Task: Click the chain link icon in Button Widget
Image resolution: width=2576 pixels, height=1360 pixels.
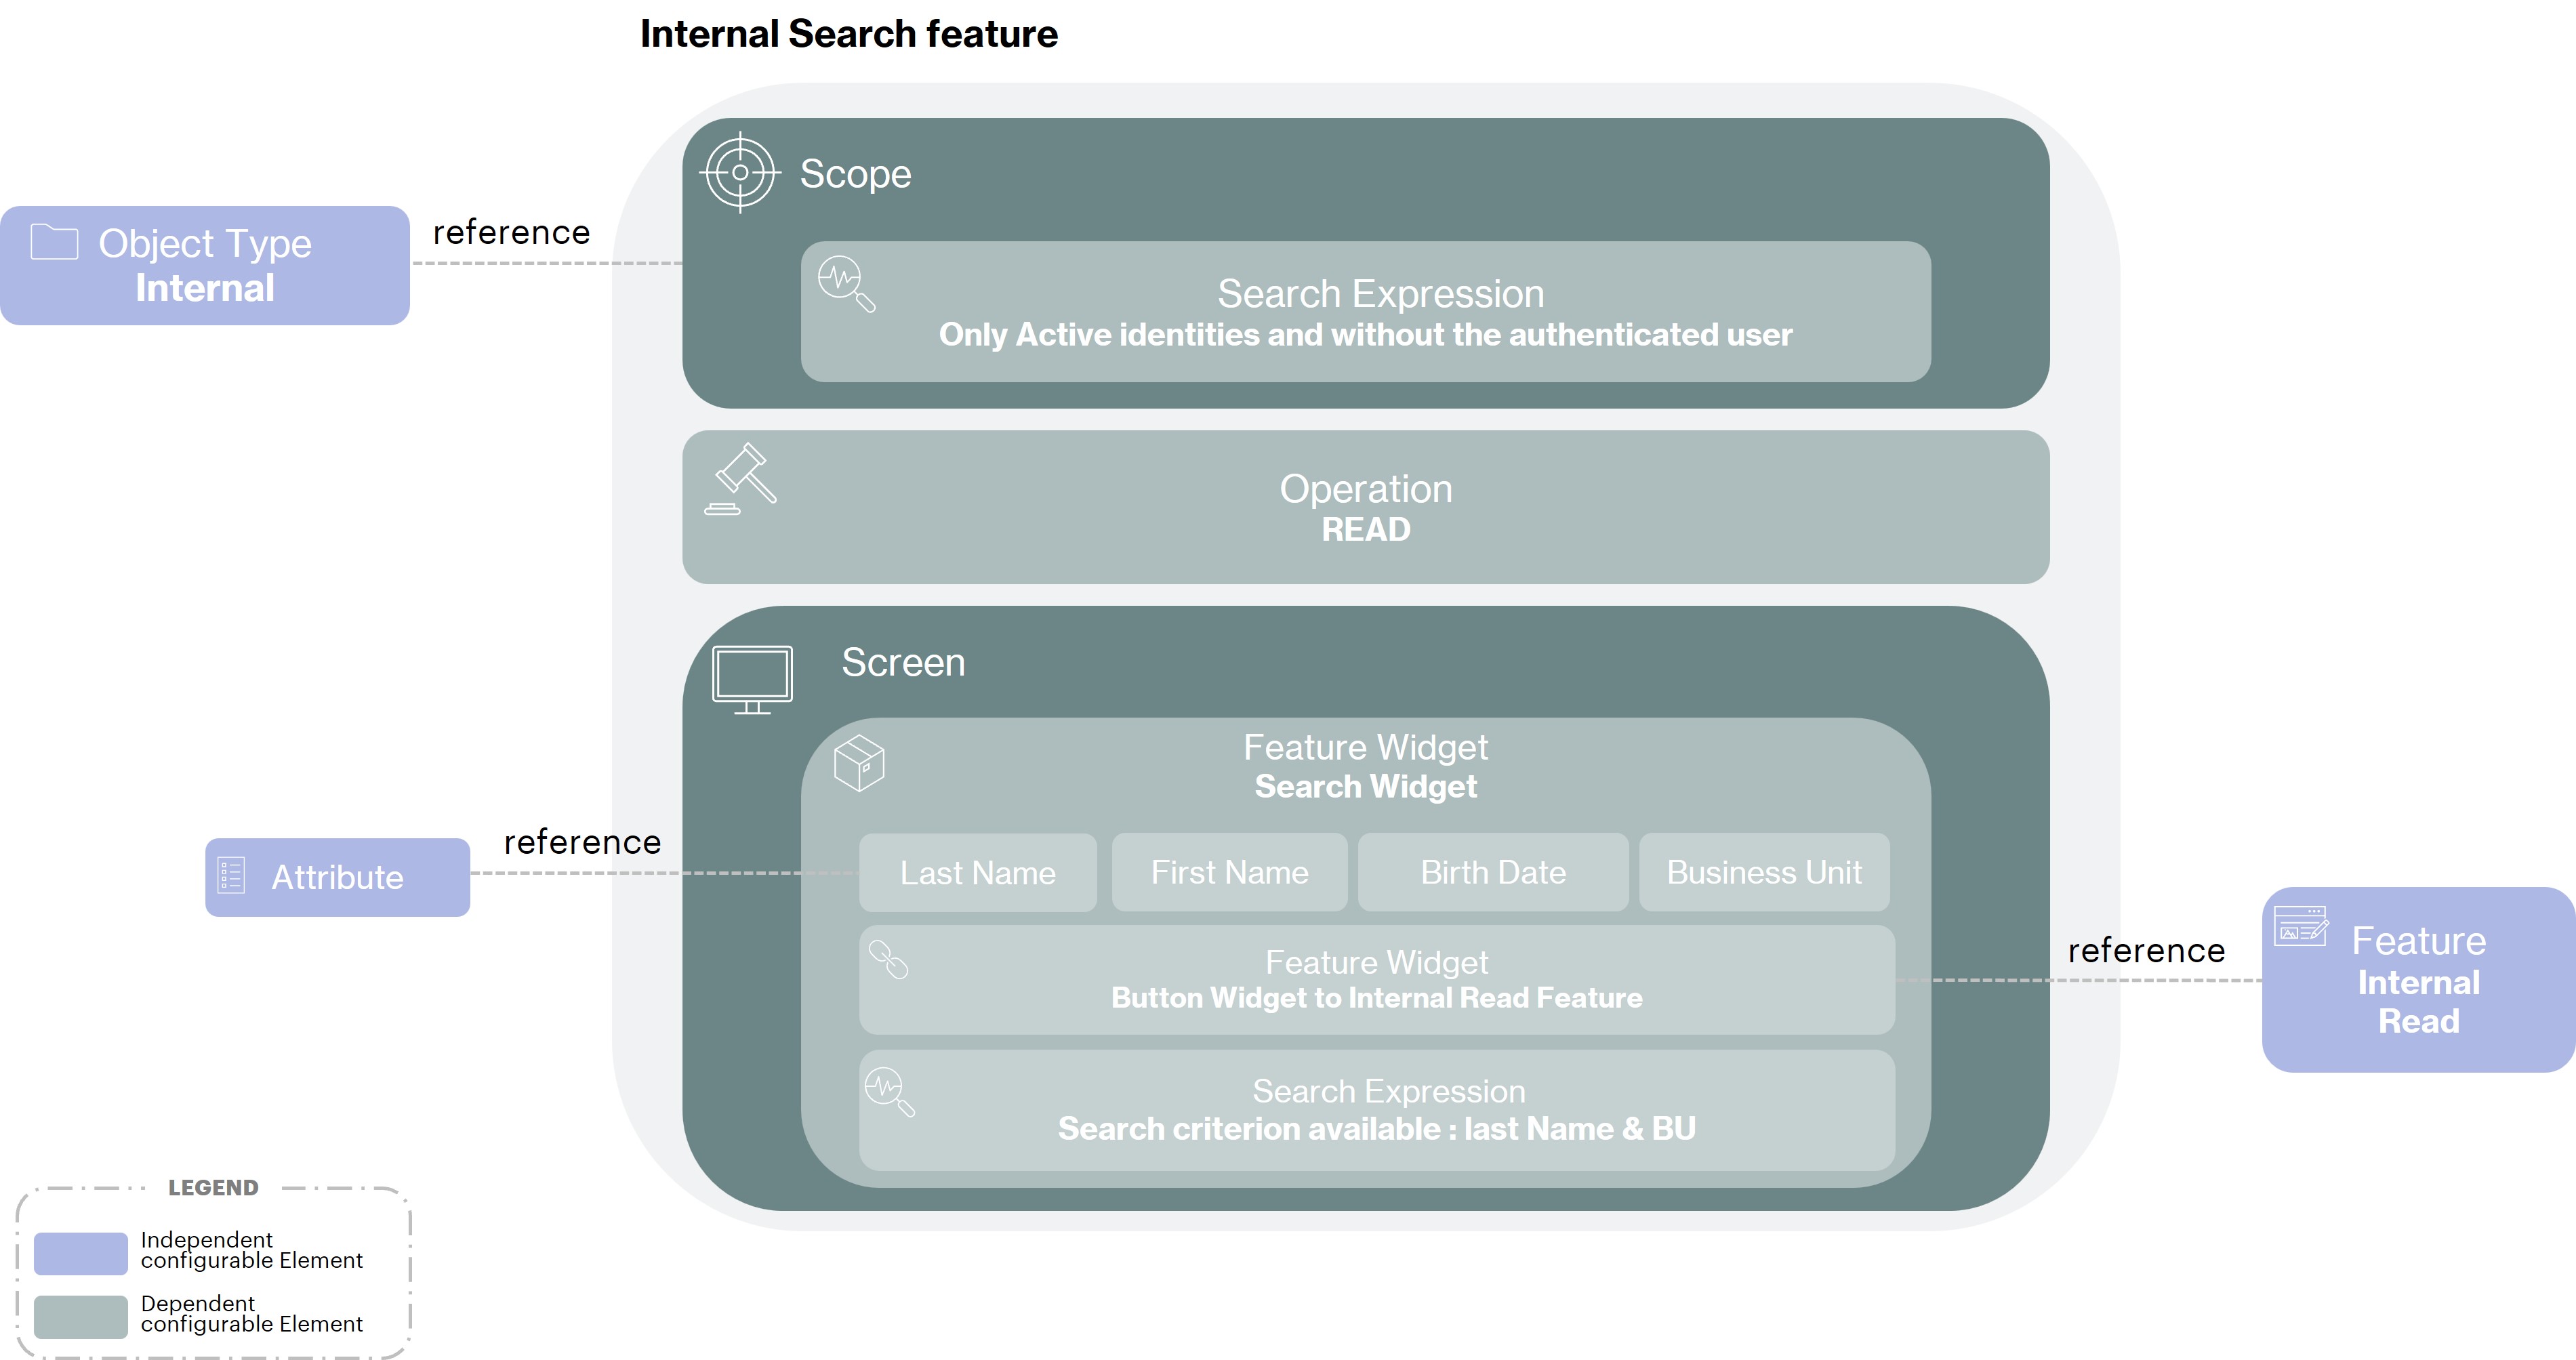Action: tap(888, 960)
